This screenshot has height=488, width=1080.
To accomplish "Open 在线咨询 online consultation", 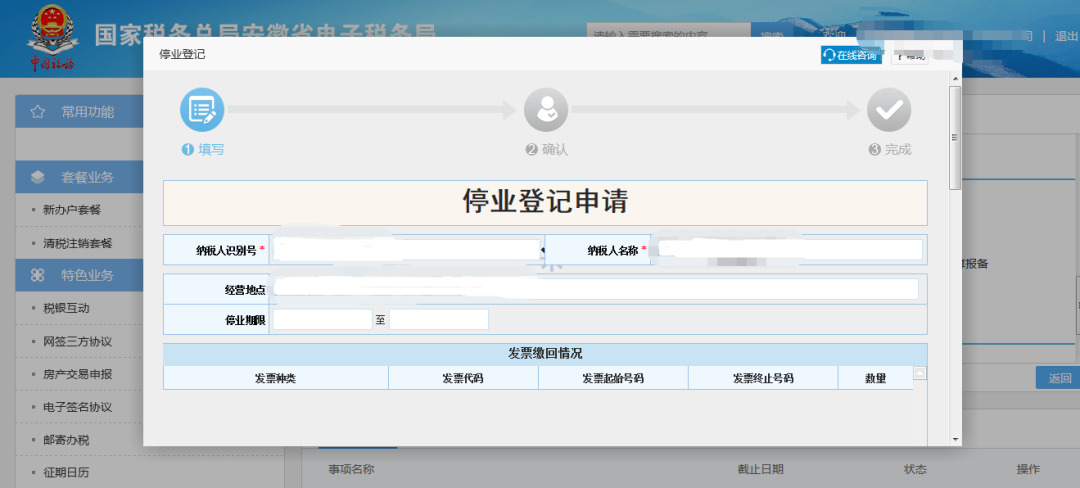I will [849, 55].
